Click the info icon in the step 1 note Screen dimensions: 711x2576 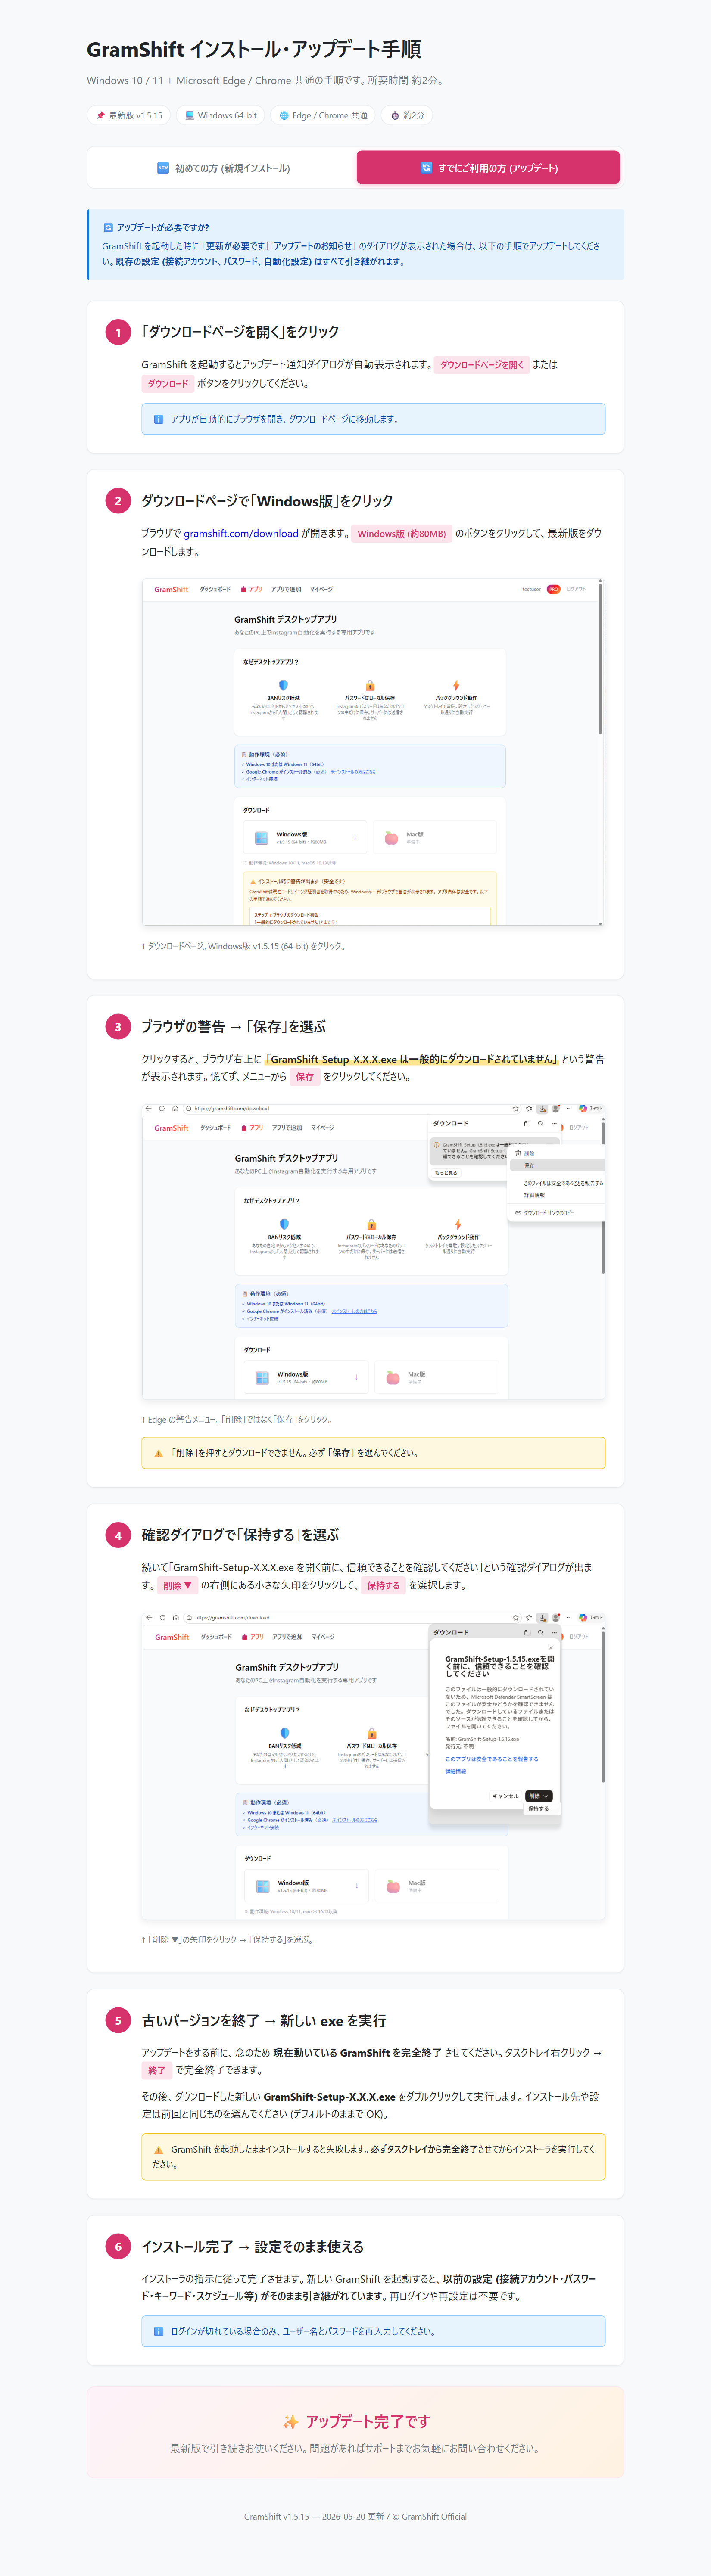tap(158, 419)
